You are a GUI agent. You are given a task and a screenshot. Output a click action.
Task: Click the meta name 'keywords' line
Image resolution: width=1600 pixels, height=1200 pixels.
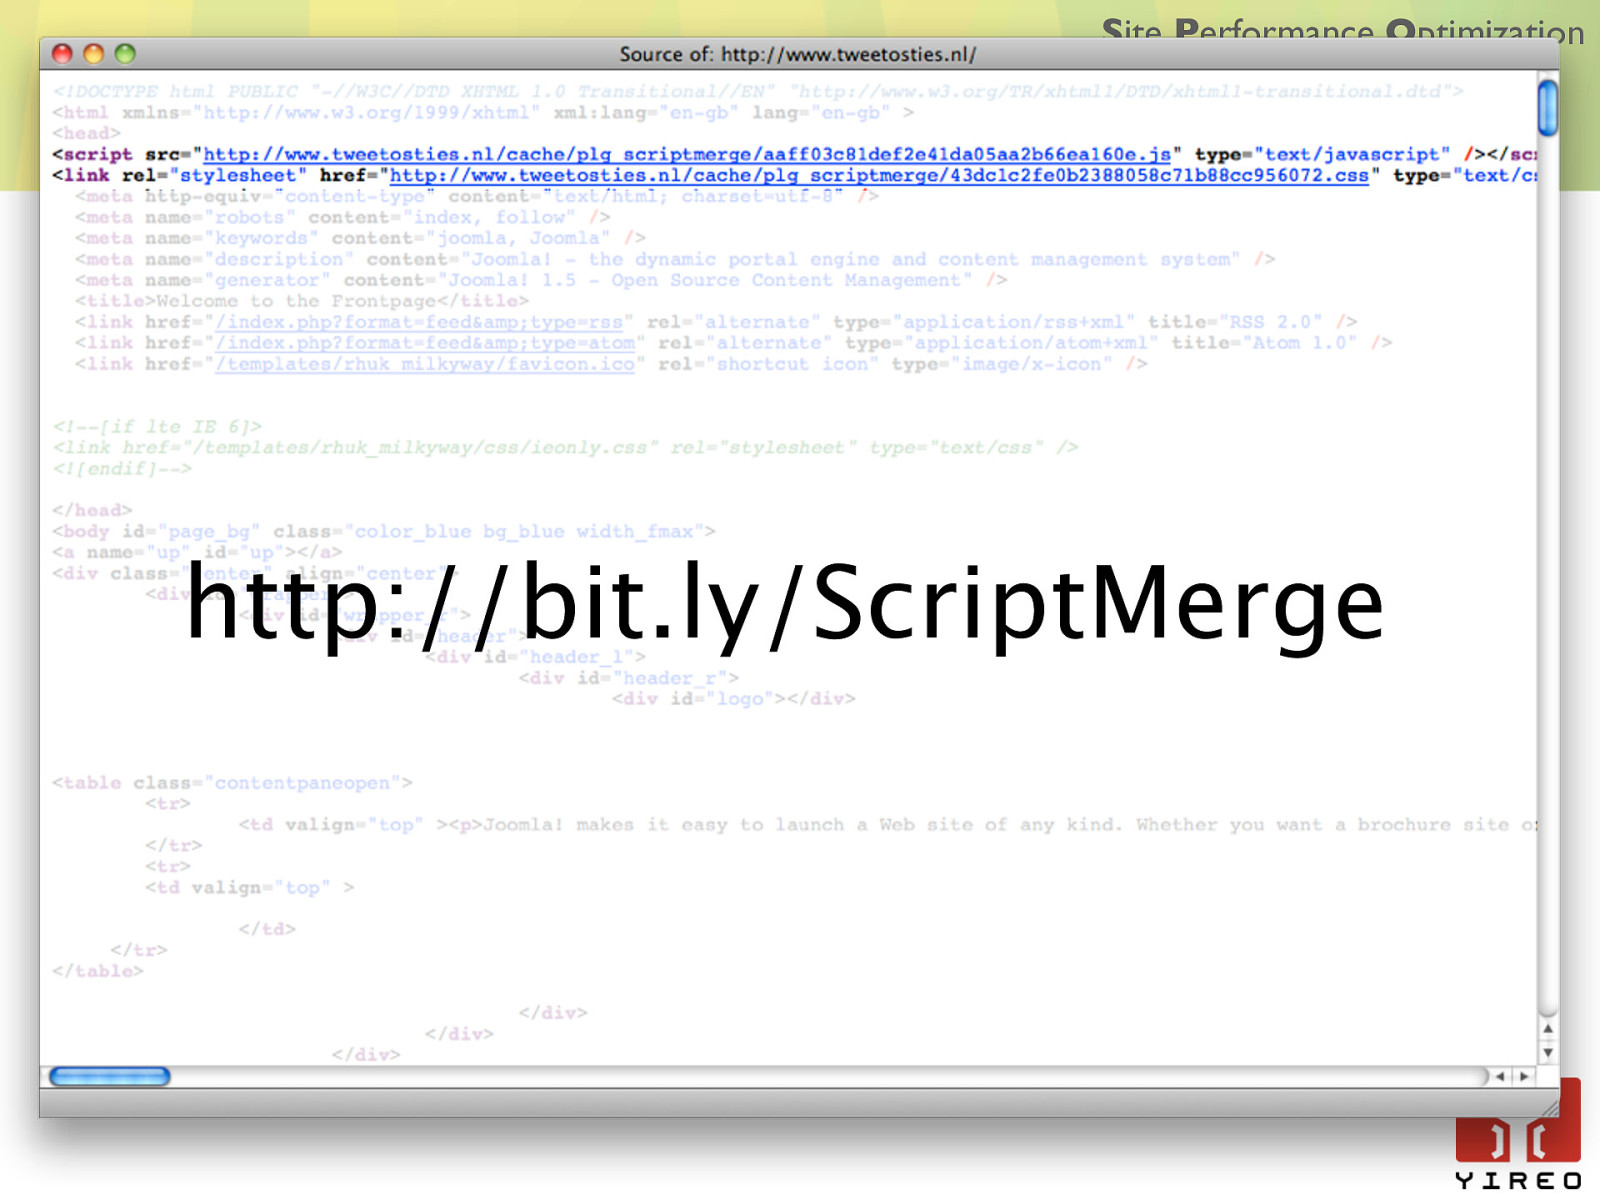click(360, 238)
